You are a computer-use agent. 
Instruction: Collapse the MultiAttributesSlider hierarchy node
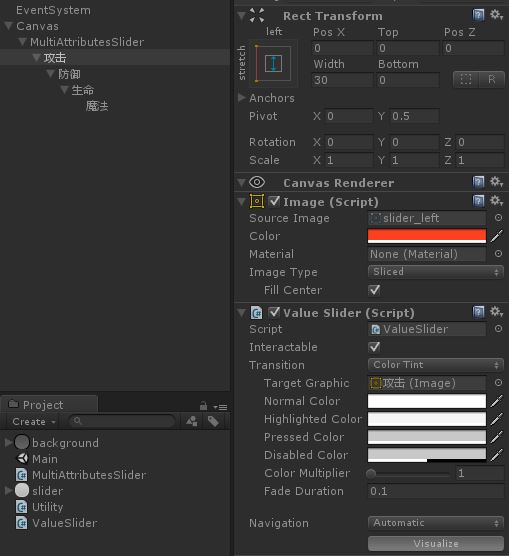tap(22, 41)
